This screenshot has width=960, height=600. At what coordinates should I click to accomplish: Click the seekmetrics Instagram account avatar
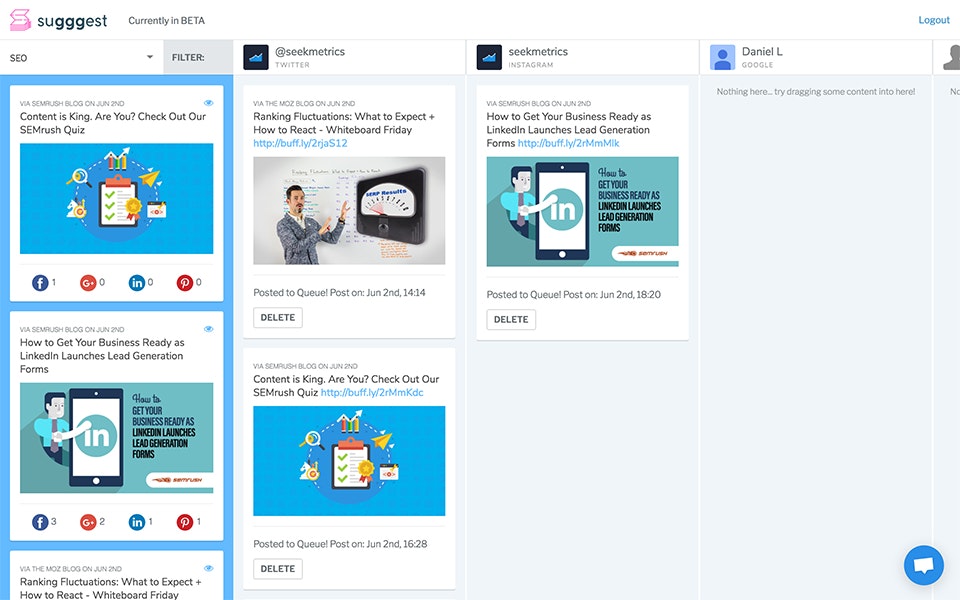[489, 58]
